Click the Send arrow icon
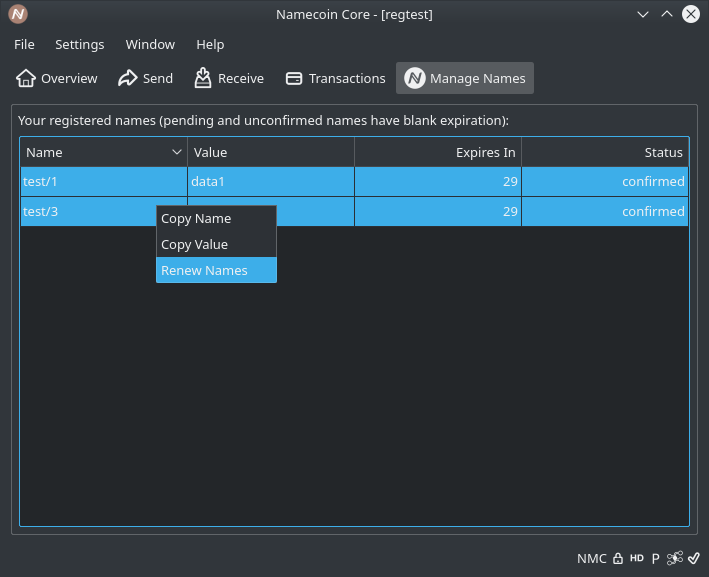Viewport: 709px width, 577px height. tap(128, 78)
